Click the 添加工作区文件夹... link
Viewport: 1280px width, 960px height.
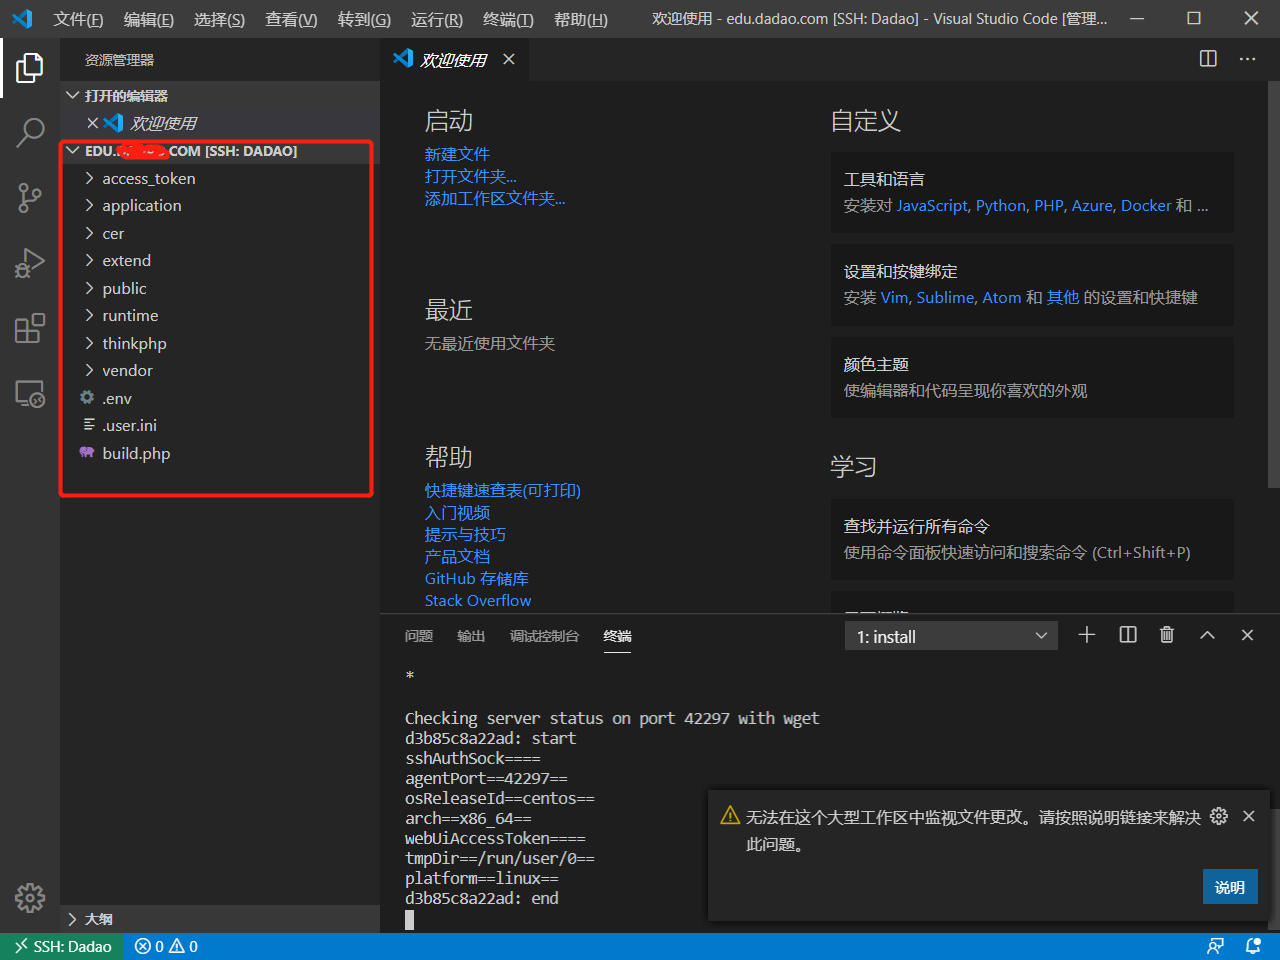tap(495, 198)
